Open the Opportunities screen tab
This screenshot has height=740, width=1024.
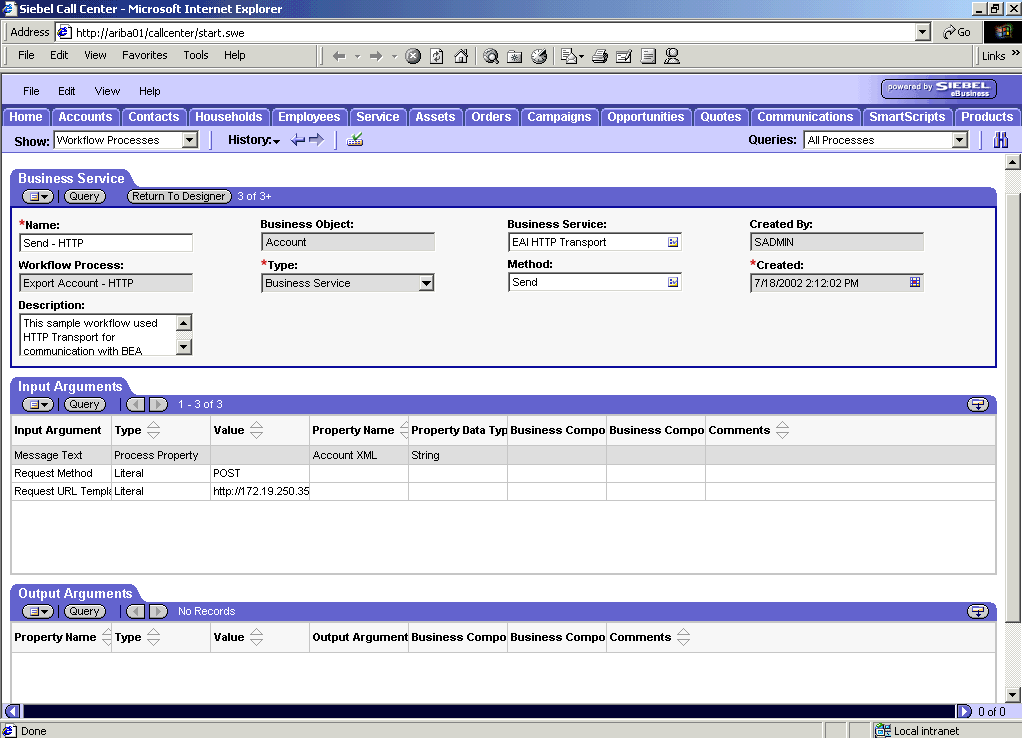pos(645,117)
